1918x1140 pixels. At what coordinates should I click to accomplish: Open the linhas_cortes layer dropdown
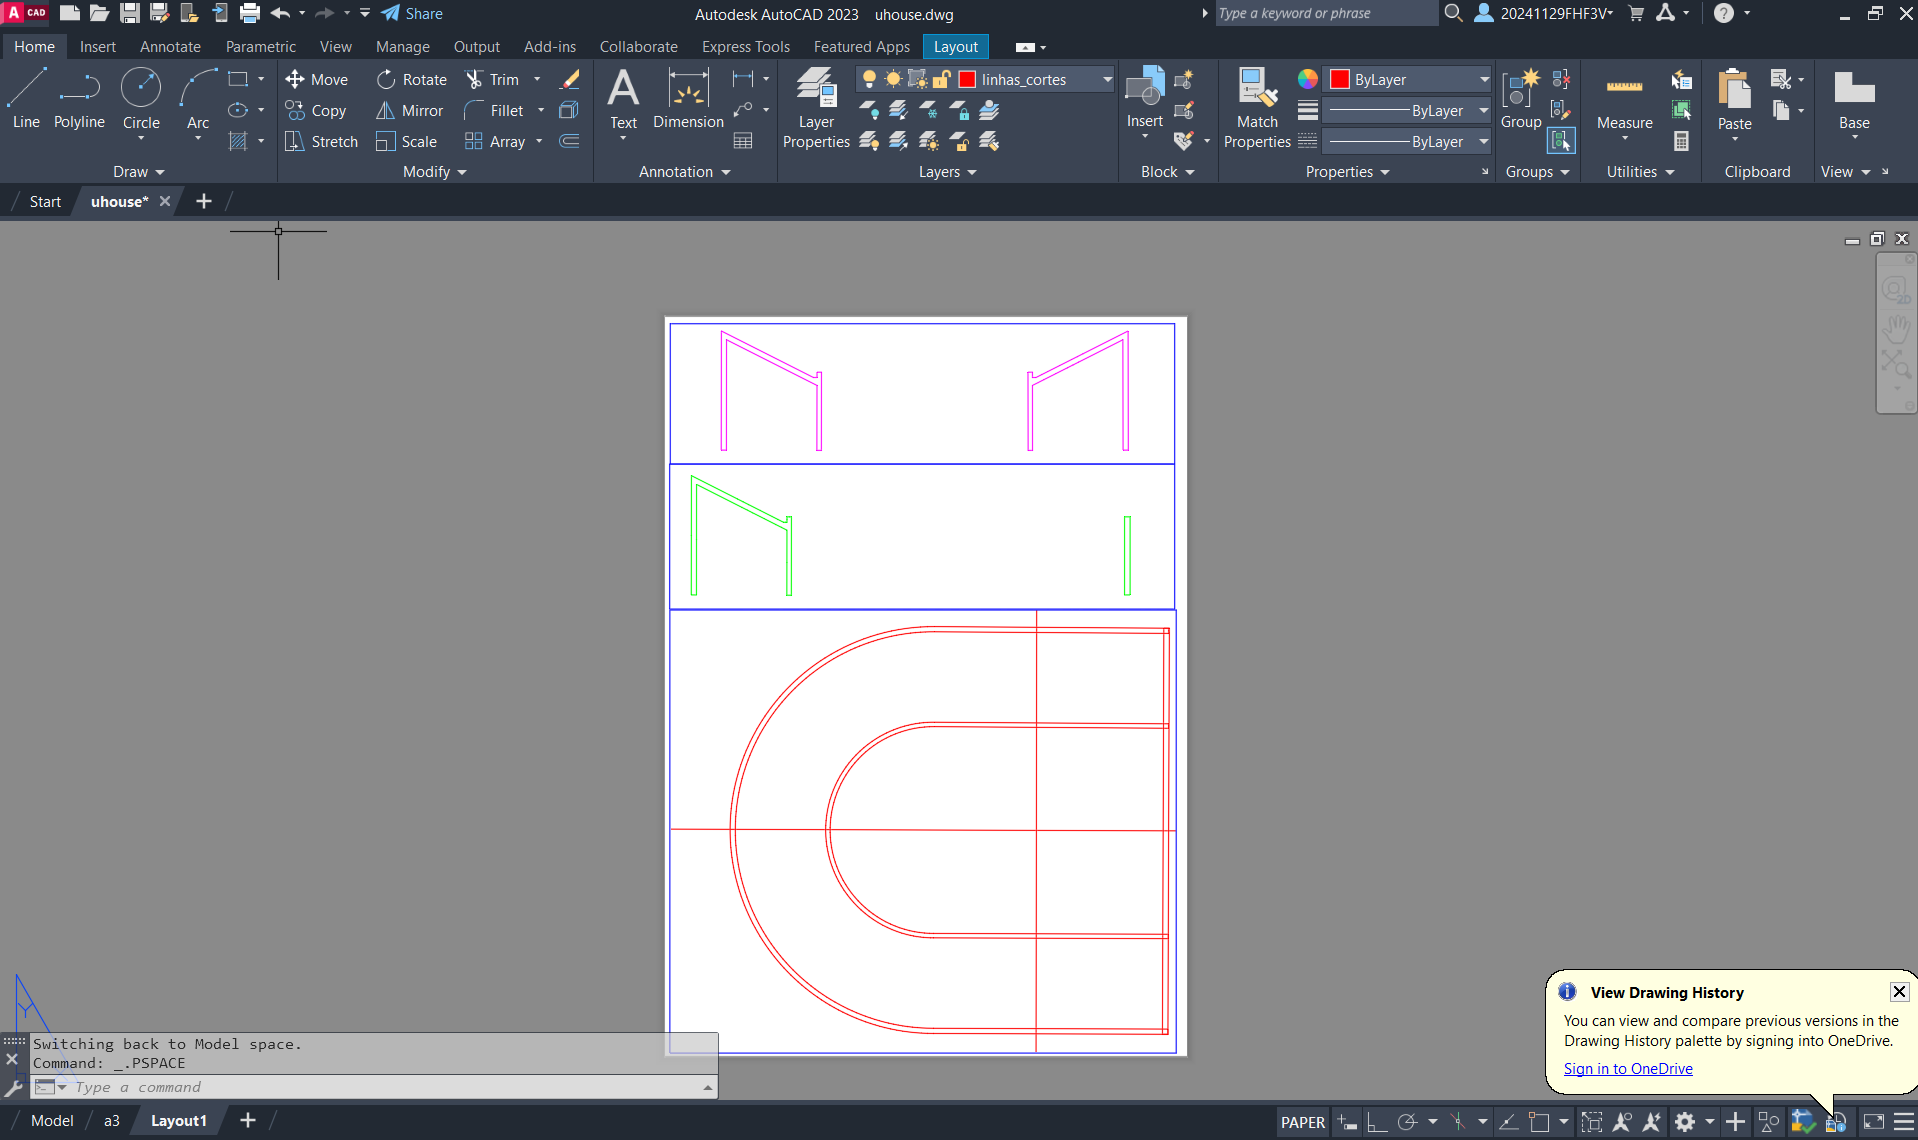(1107, 80)
